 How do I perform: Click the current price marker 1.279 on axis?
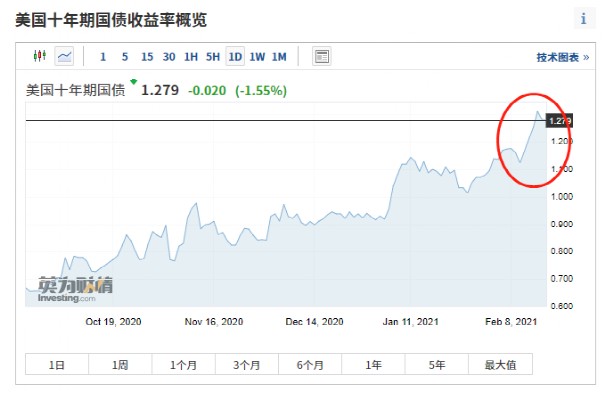click(559, 121)
